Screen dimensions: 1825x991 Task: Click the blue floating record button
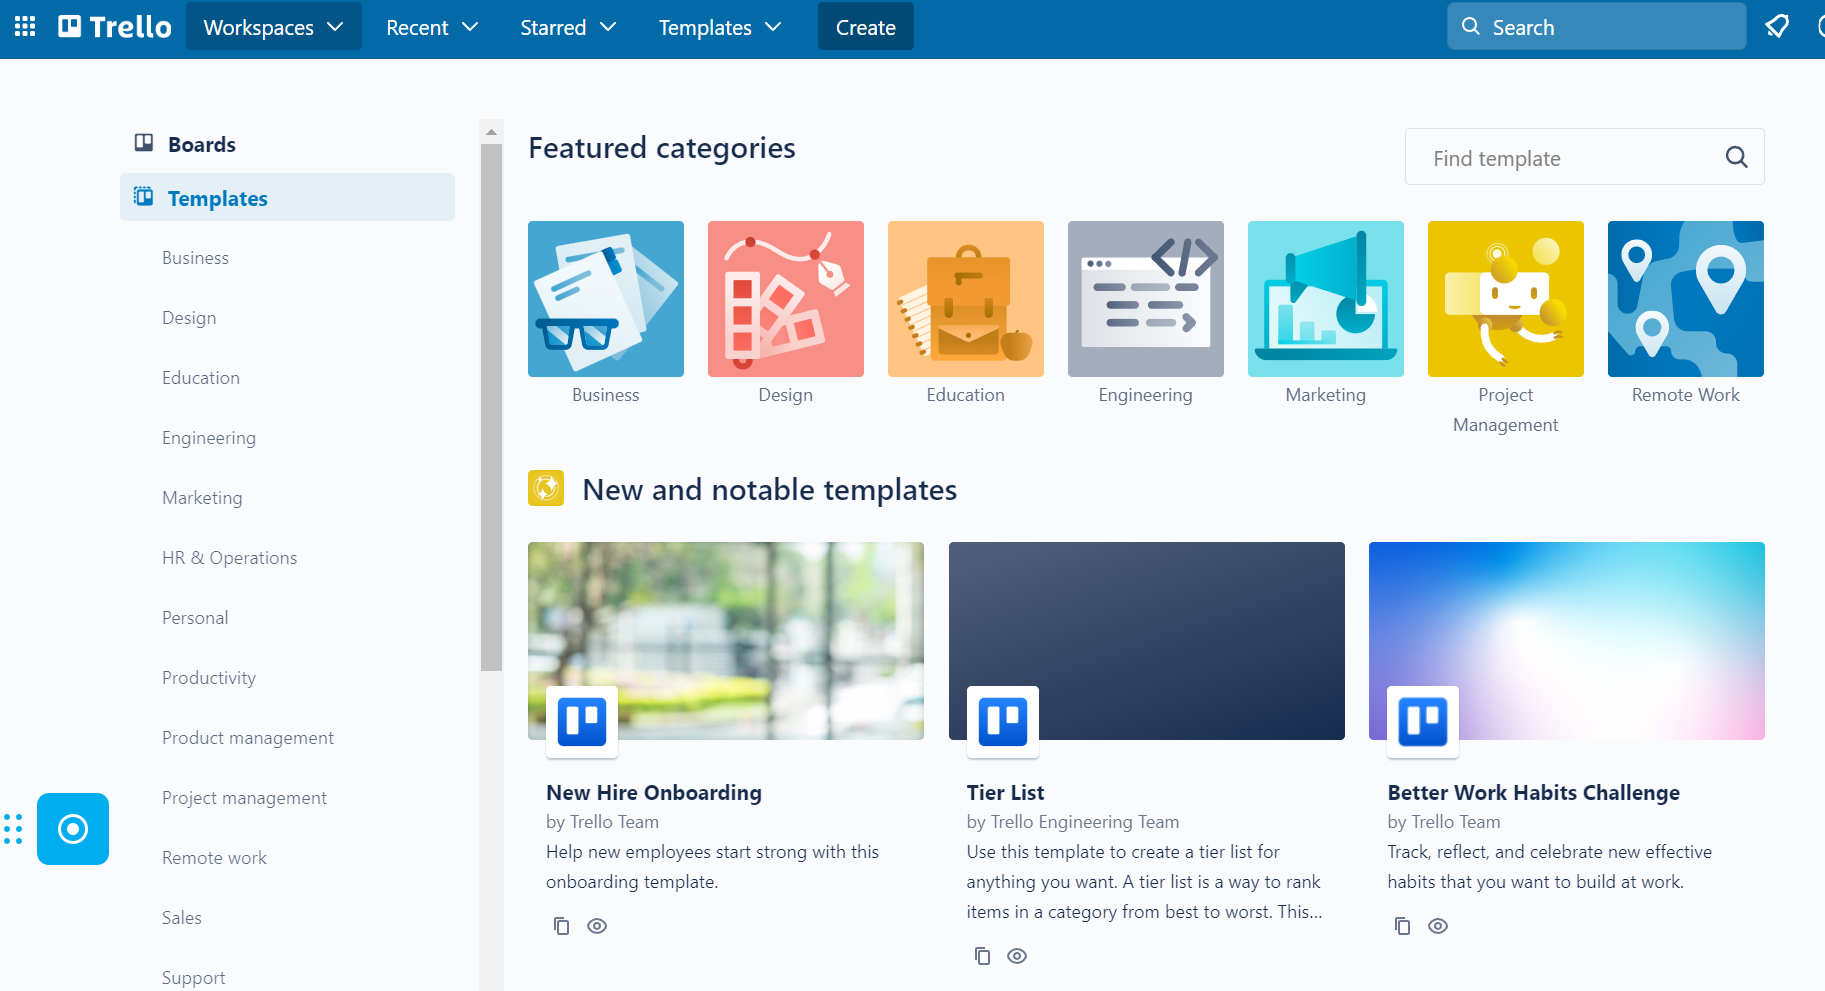[x=73, y=829]
